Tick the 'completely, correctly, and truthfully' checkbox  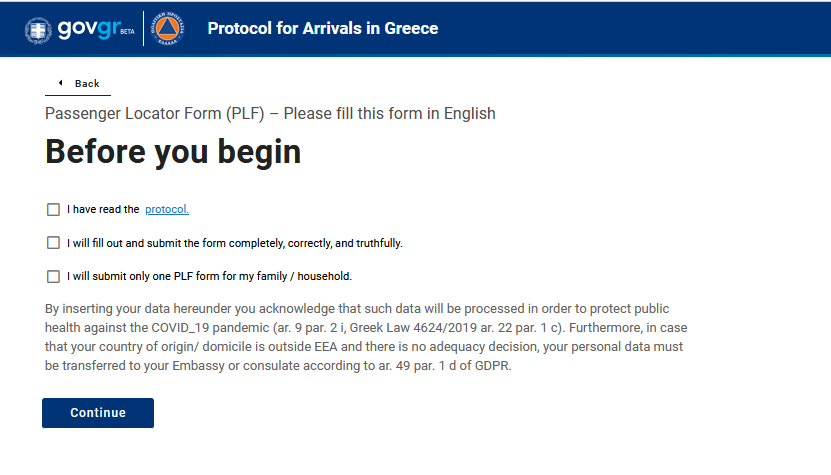pos(53,243)
